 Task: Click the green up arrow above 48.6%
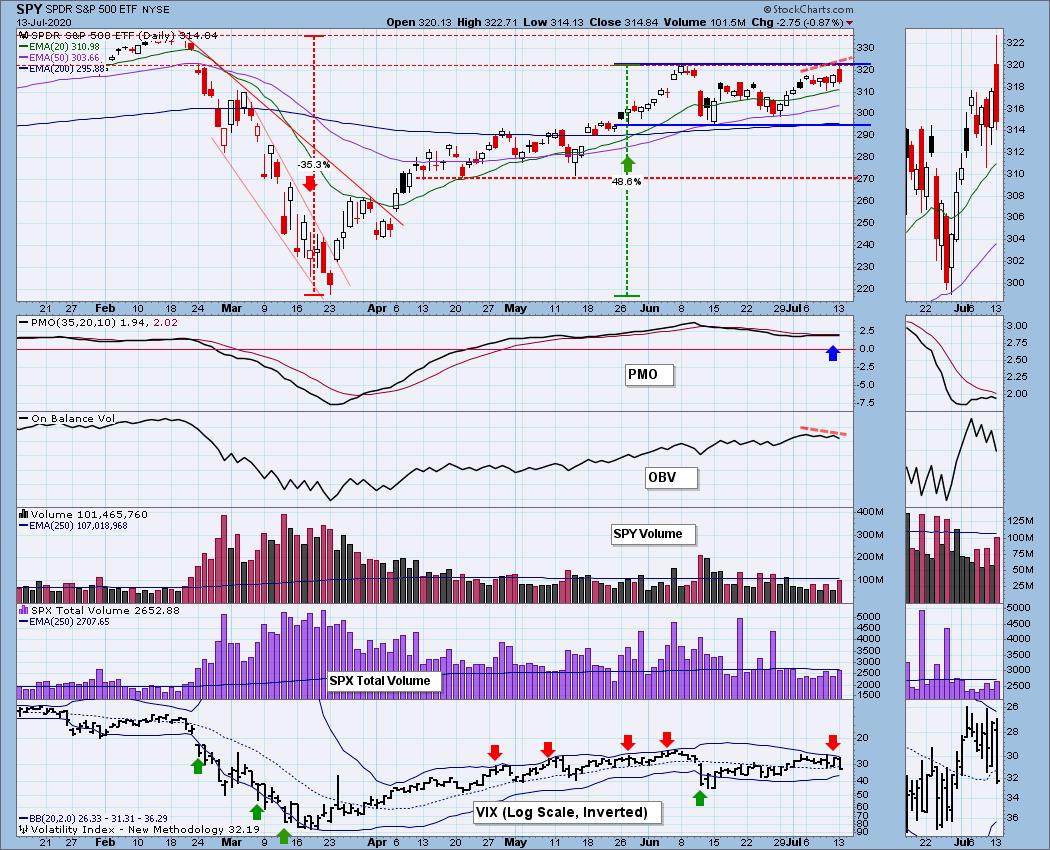pos(627,164)
